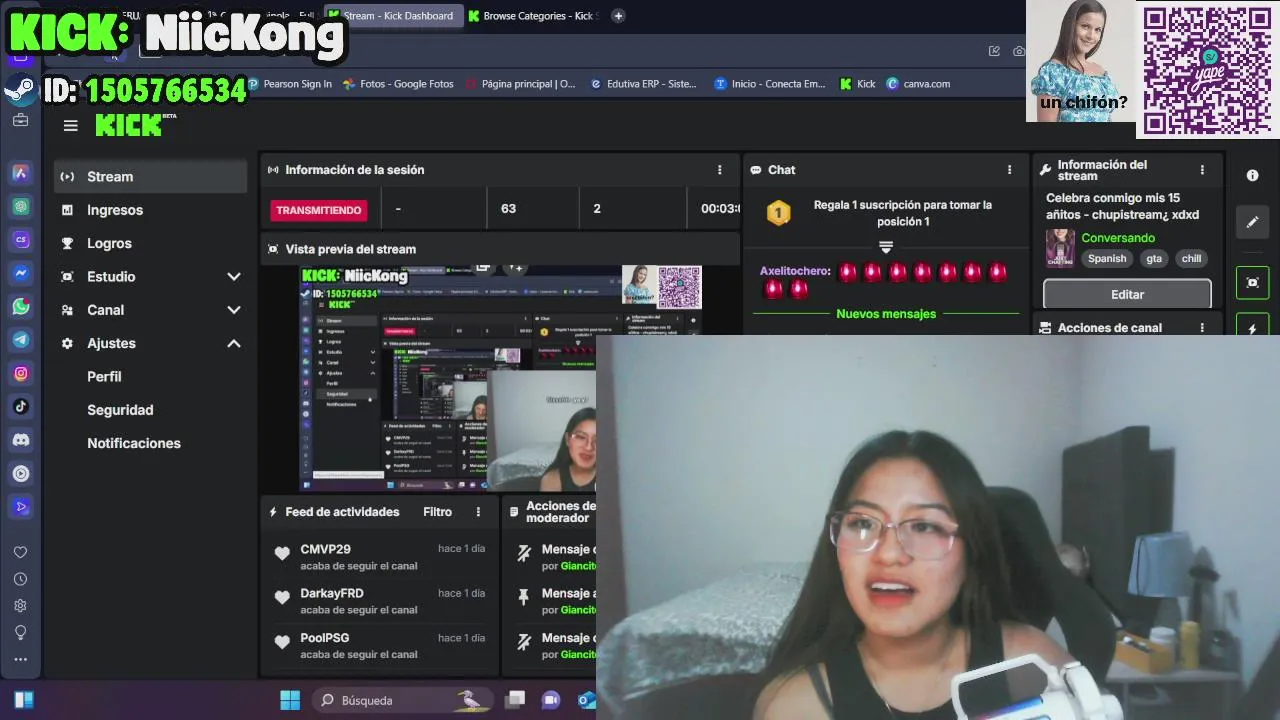The width and height of the screenshot is (1280, 720).
Task: Open Información del stream three-dot menu
Action: (1202, 170)
